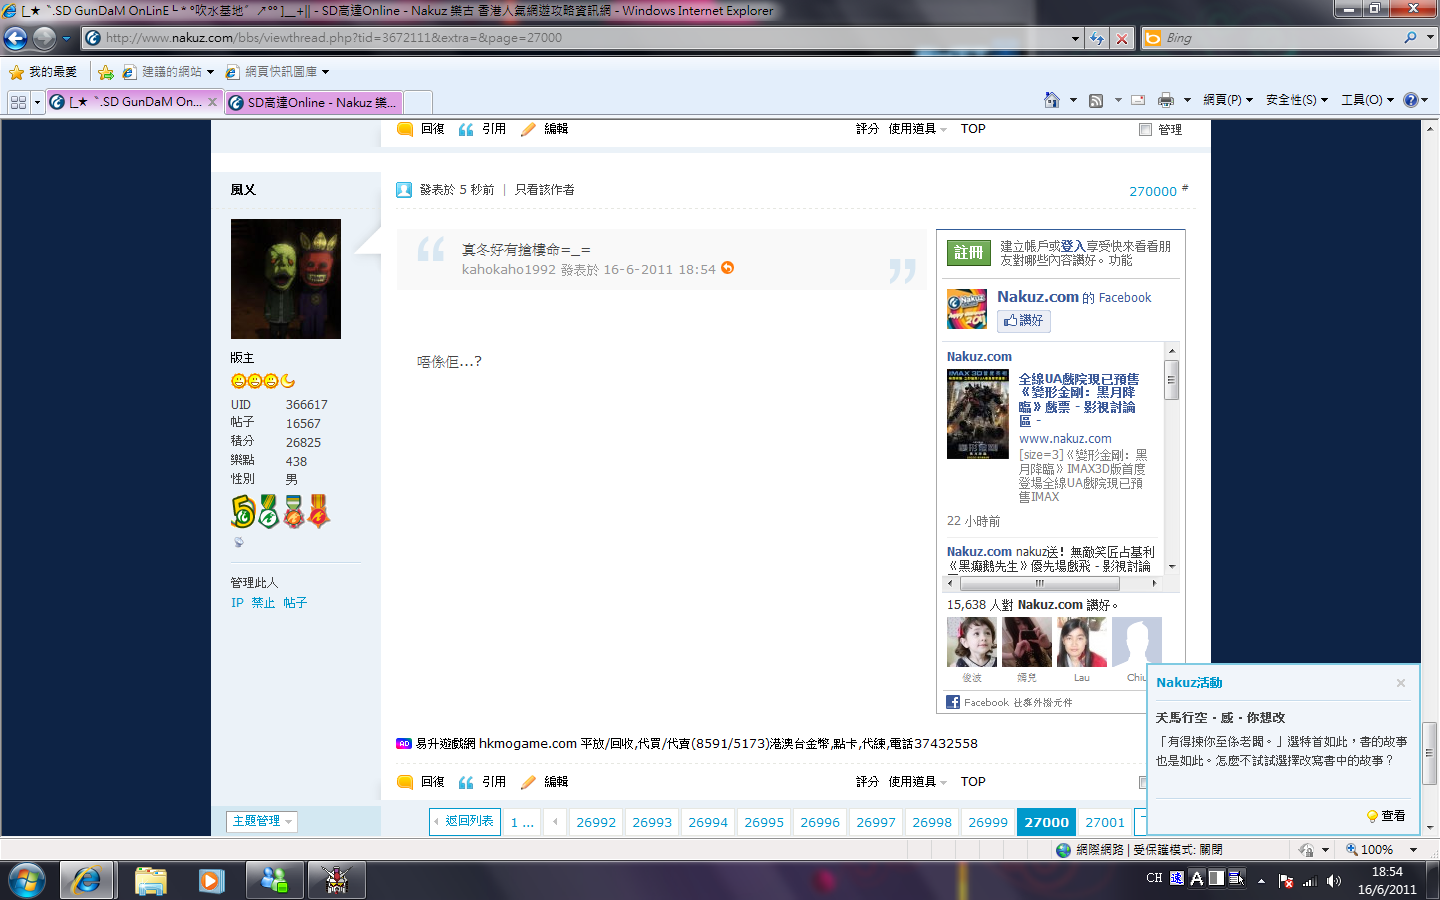Open the 安全性(S) menu
Image resolution: width=1440 pixels, height=900 pixels.
[1296, 100]
